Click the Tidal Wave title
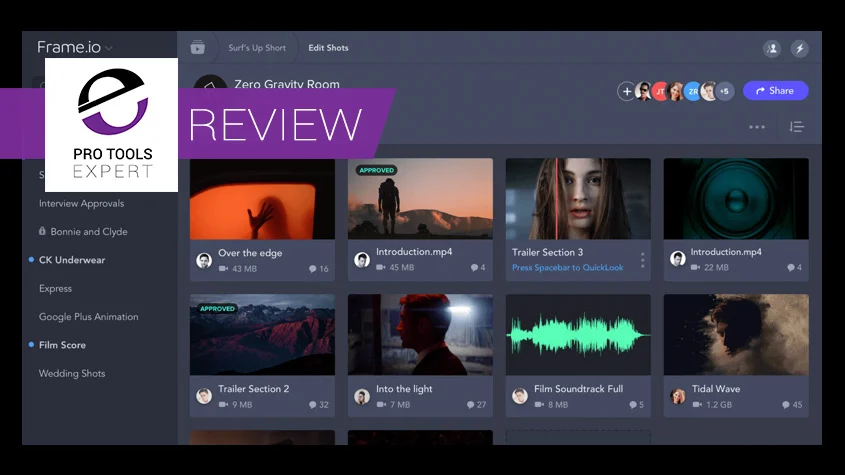 pos(716,389)
